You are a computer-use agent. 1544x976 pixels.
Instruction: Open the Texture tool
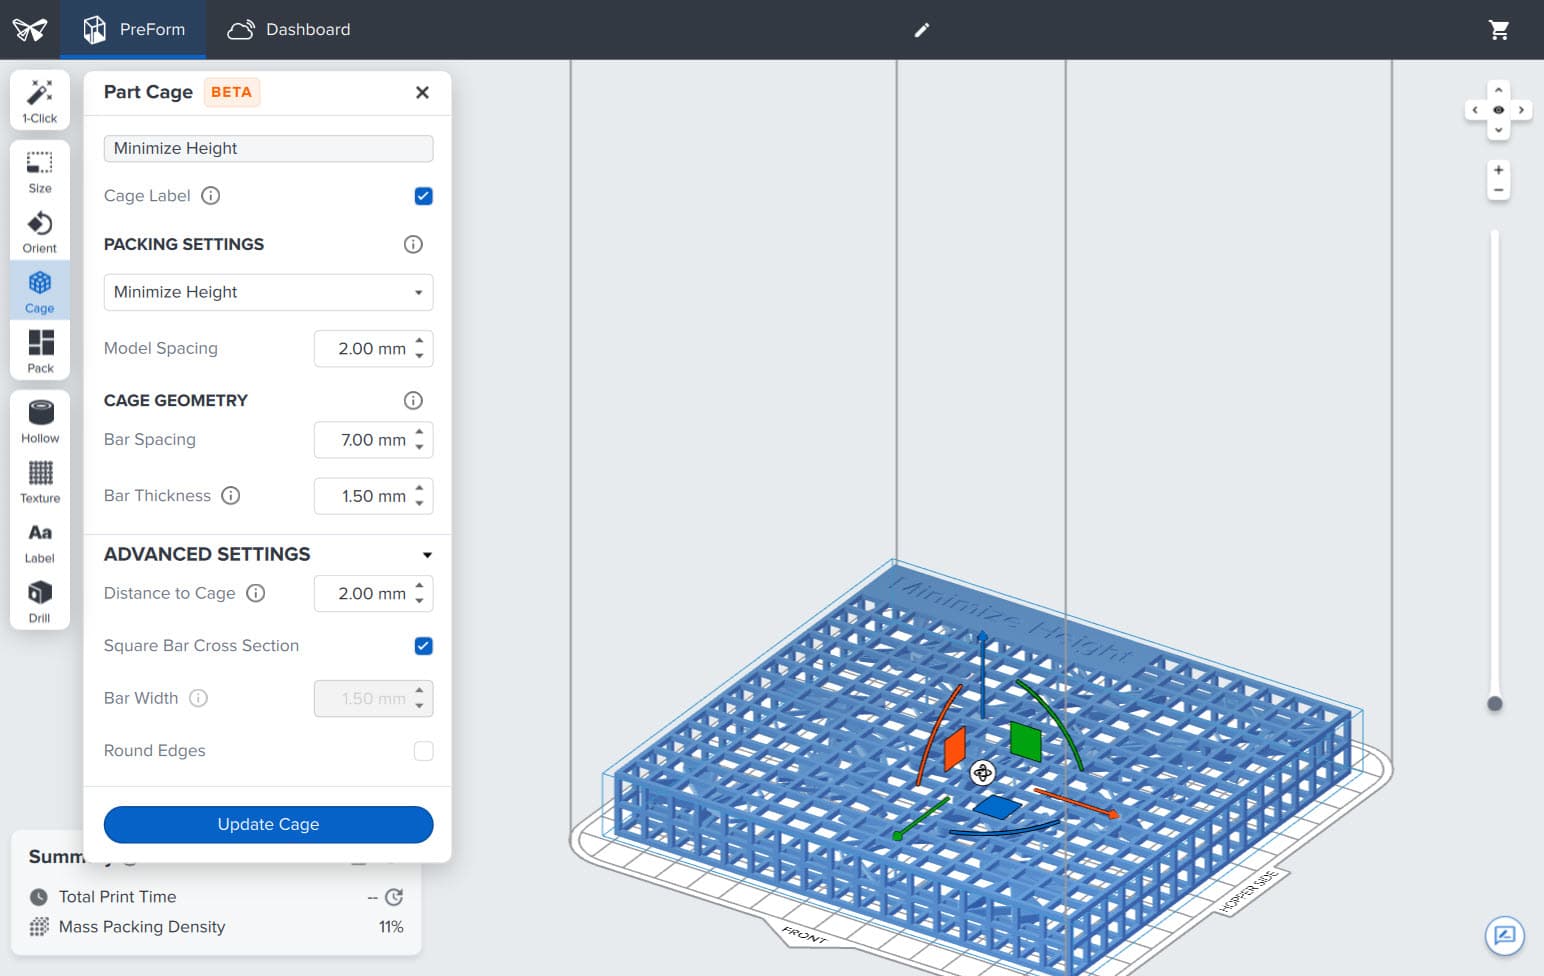pyautogui.click(x=40, y=481)
